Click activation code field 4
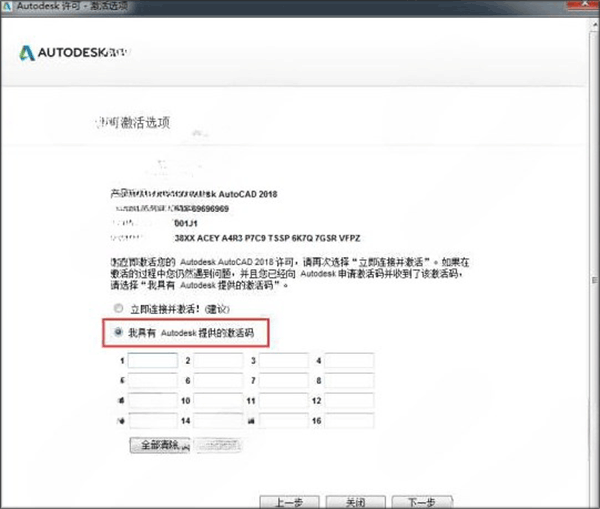This screenshot has width=600, height=509. pos(349,361)
